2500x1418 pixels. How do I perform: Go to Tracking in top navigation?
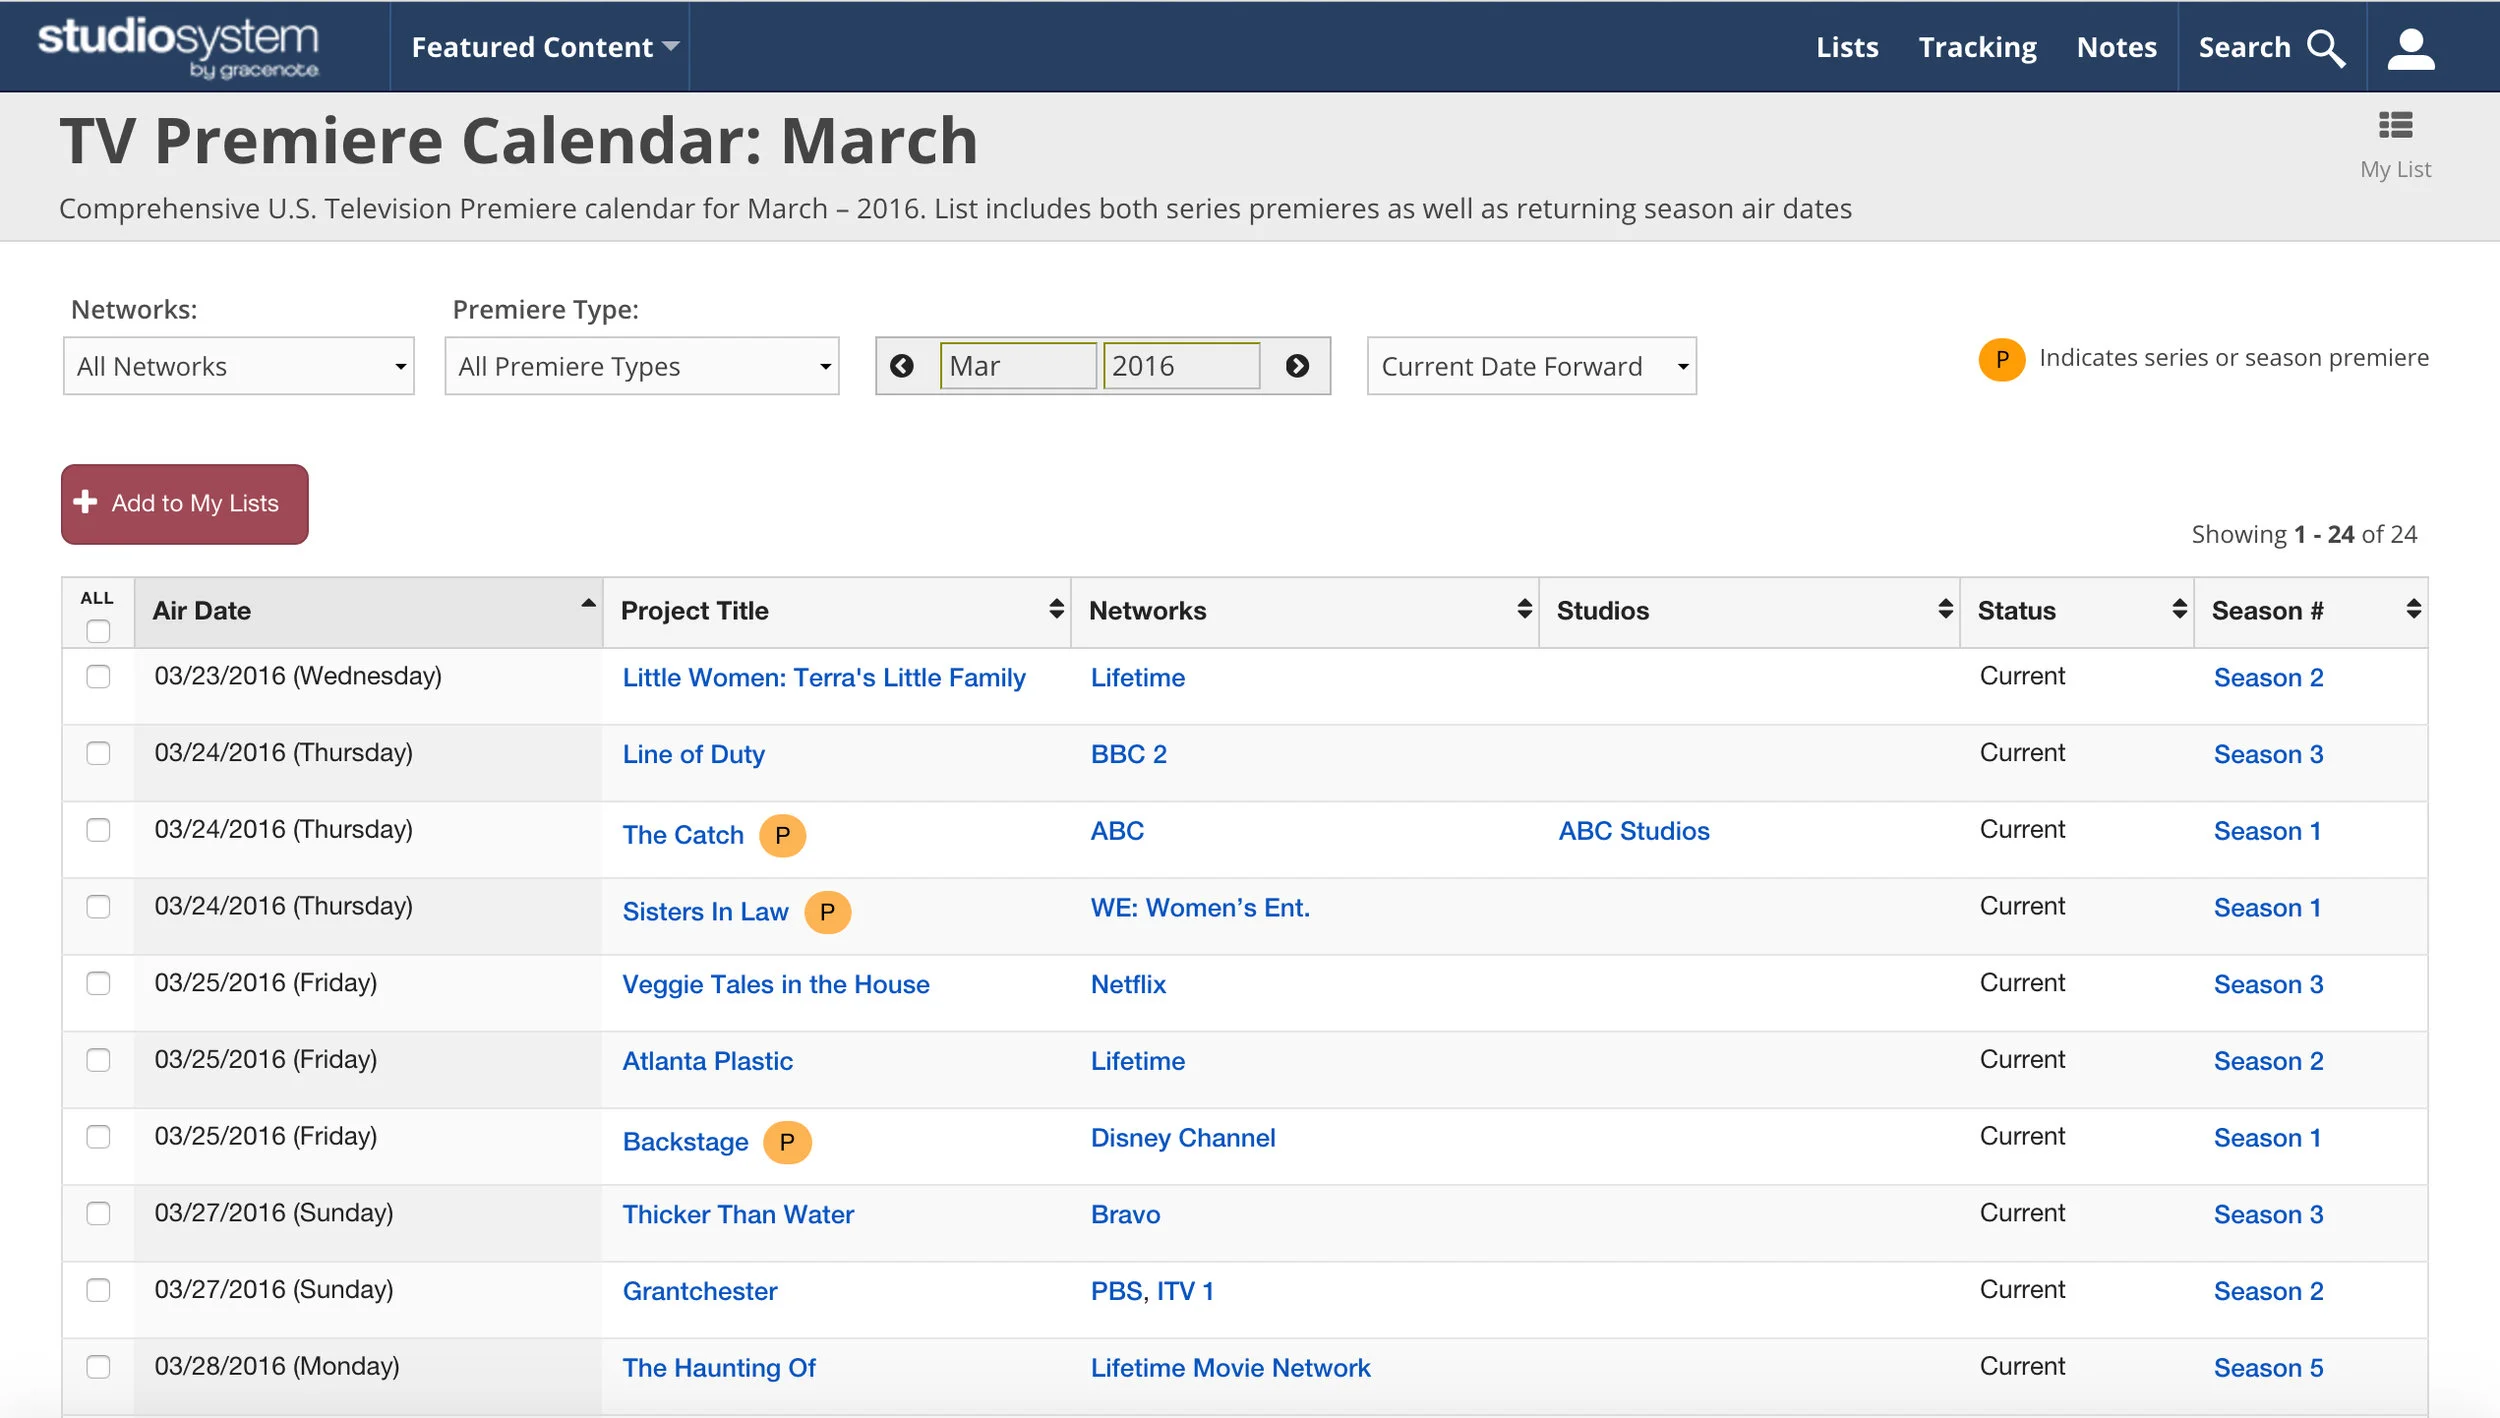[x=1977, y=47]
